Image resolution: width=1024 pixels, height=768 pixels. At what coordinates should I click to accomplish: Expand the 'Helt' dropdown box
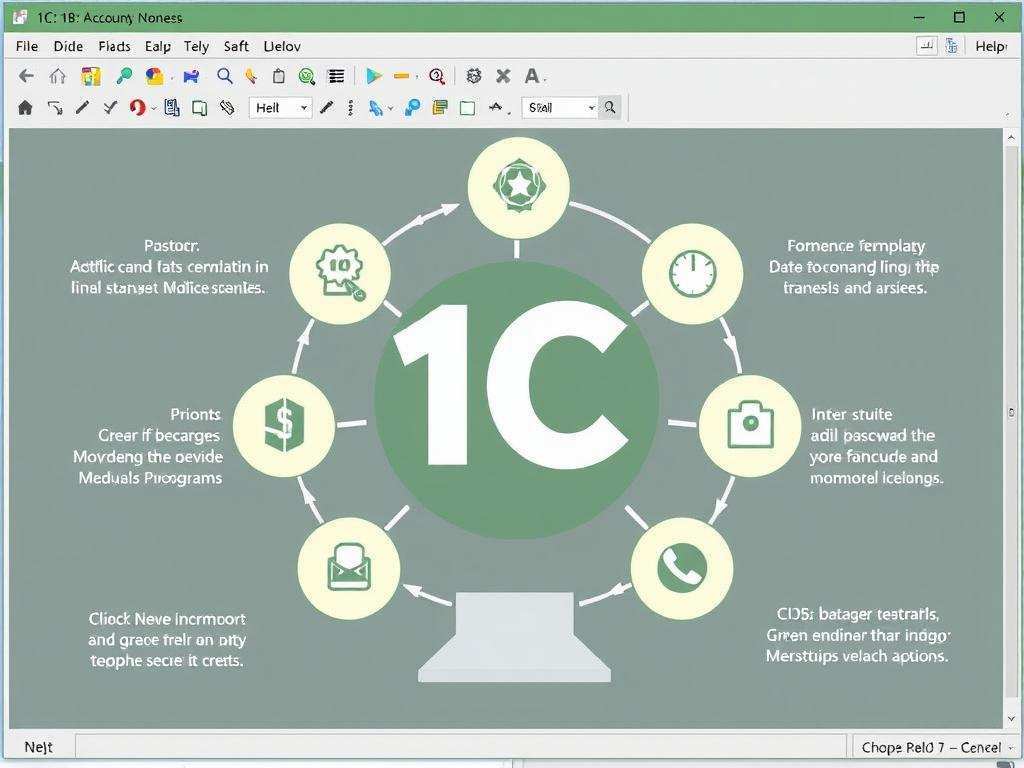(x=304, y=108)
